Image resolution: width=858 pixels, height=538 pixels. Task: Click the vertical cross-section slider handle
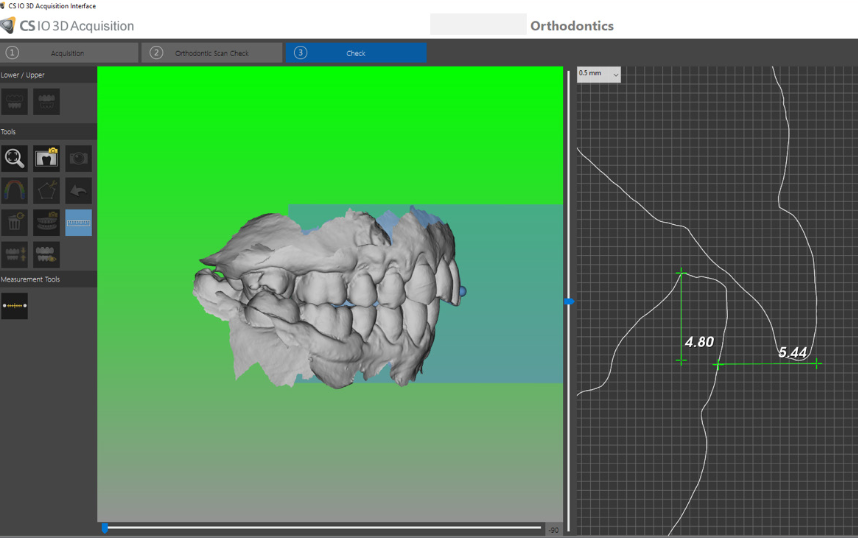568,300
